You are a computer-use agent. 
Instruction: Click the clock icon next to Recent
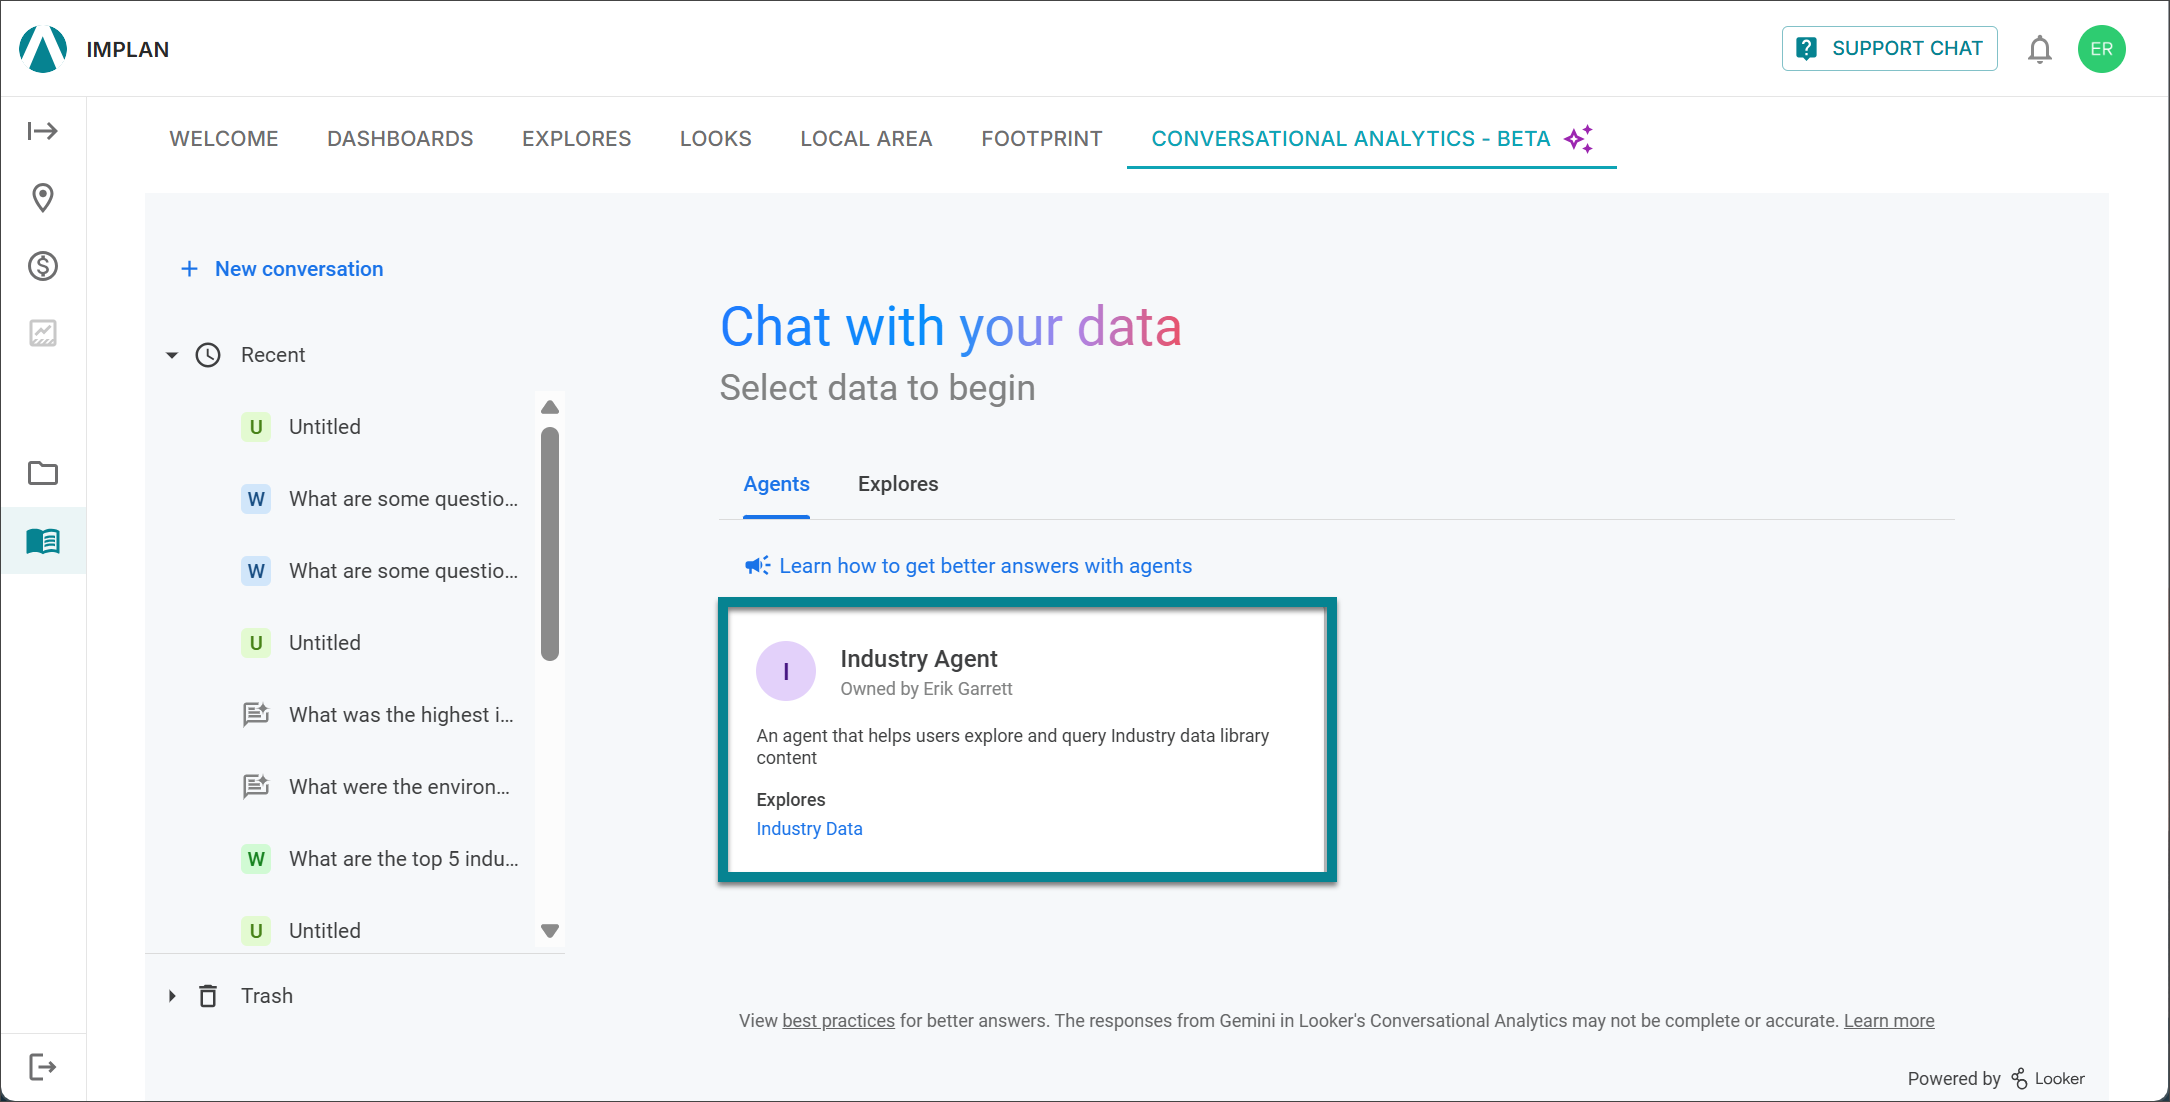click(208, 355)
